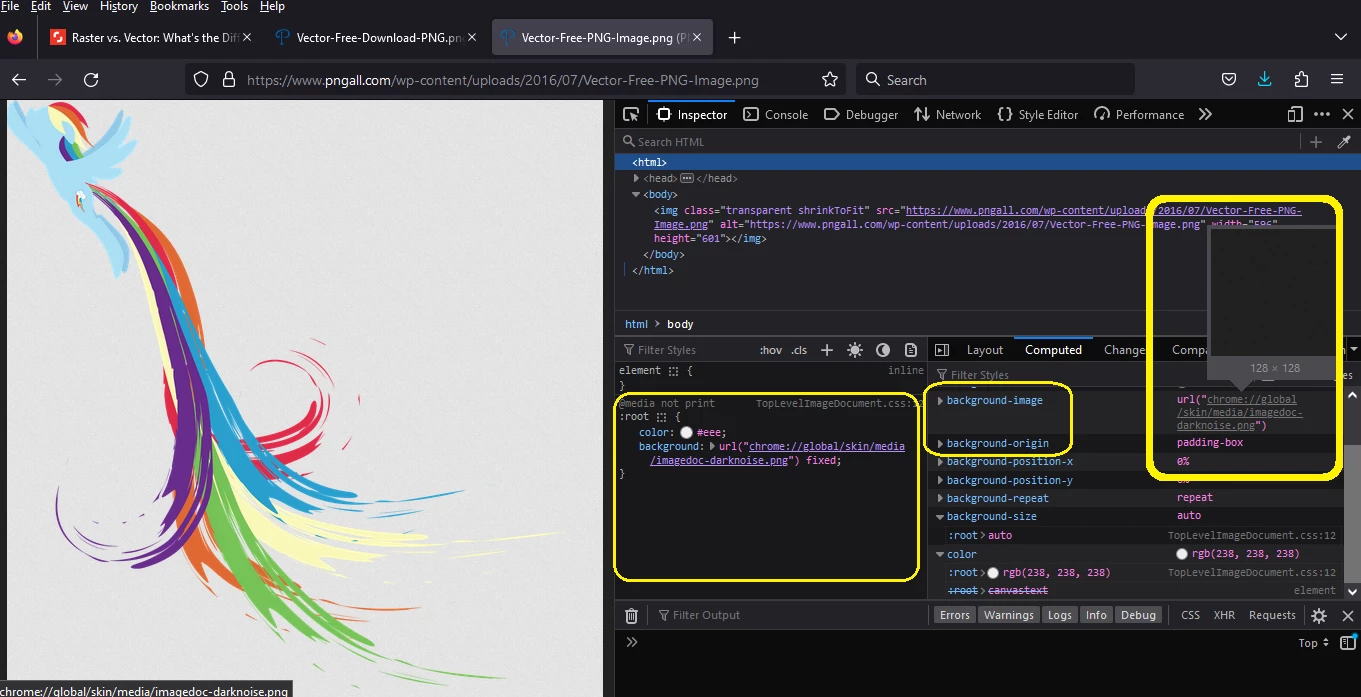Screen dimensions: 1361x697
Task: Click color swatch beside :root rgb(238, 238, 238)
Action: click(x=993, y=573)
